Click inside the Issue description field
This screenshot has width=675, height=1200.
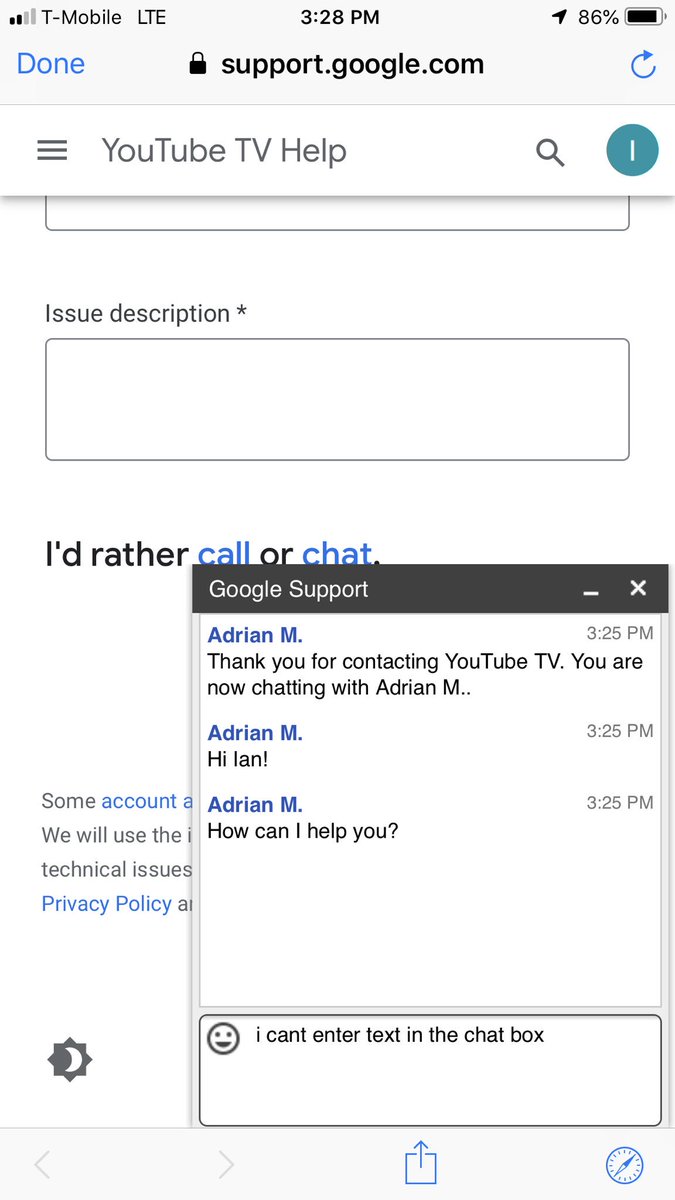click(337, 399)
